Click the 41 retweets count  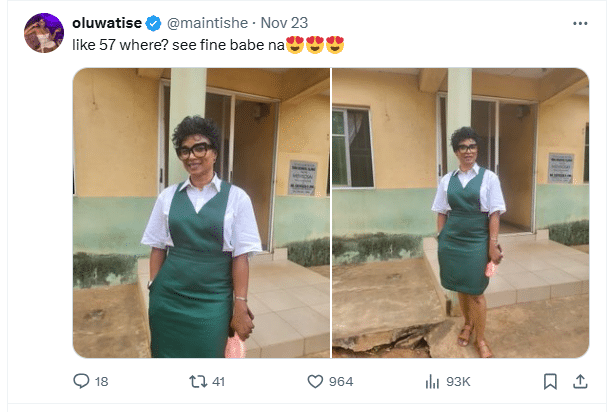(219, 381)
